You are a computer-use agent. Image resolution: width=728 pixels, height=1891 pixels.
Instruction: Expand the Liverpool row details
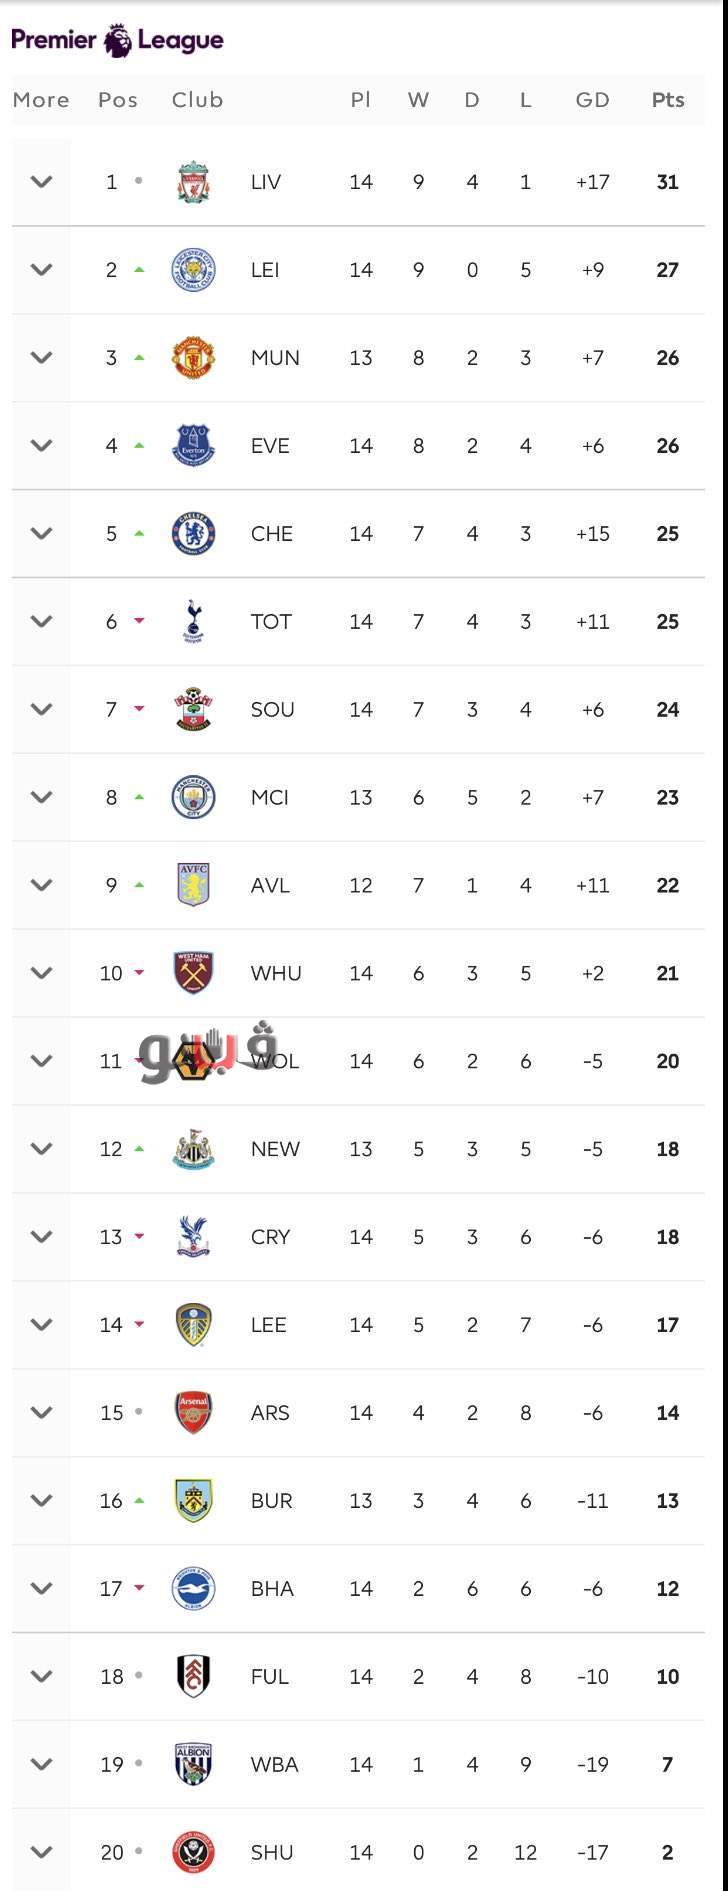41,182
